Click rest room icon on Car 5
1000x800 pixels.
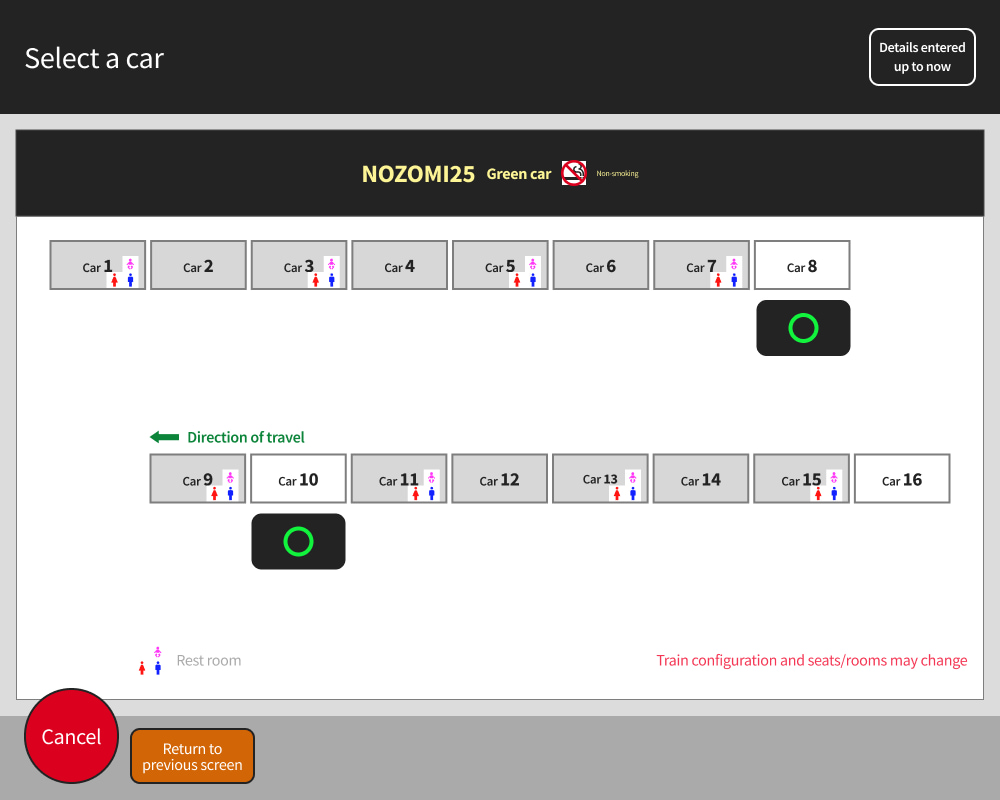coord(525,272)
